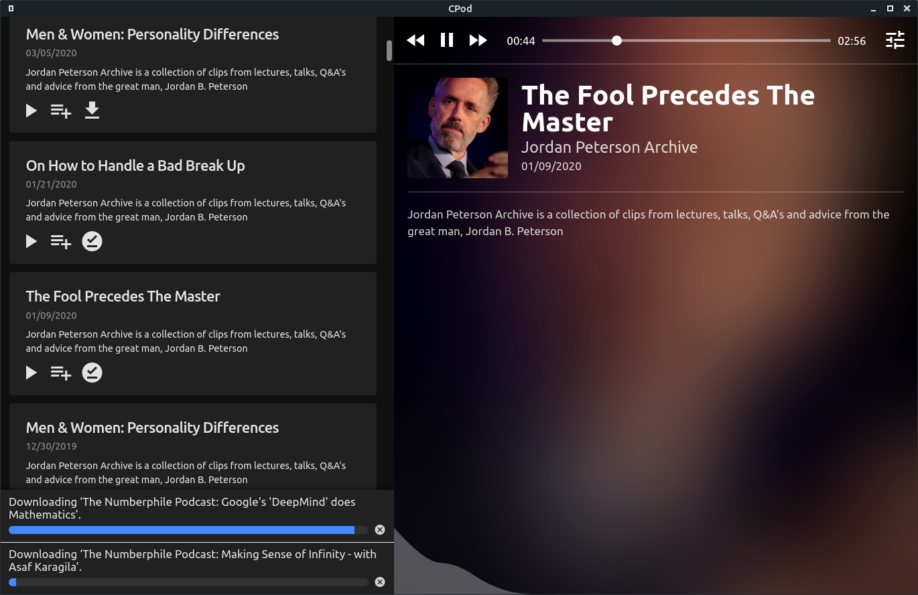Open the 12/30/2019 Men & Women episode title
Screen dimensions: 918x595
152,428
